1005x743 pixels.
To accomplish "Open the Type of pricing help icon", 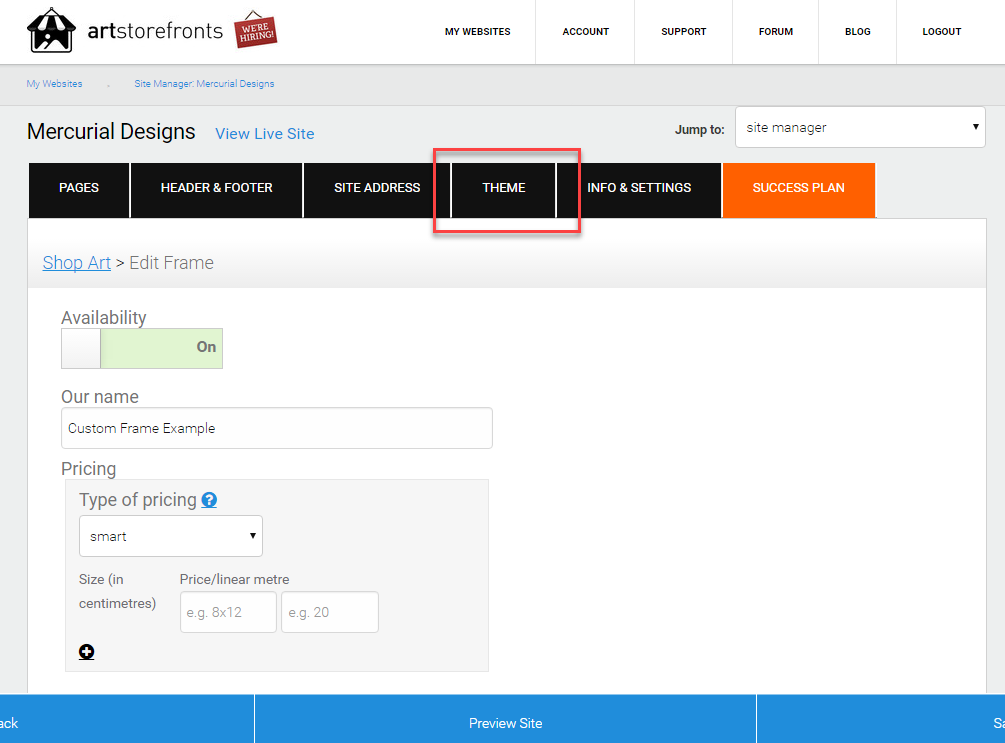I will click(209, 500).
